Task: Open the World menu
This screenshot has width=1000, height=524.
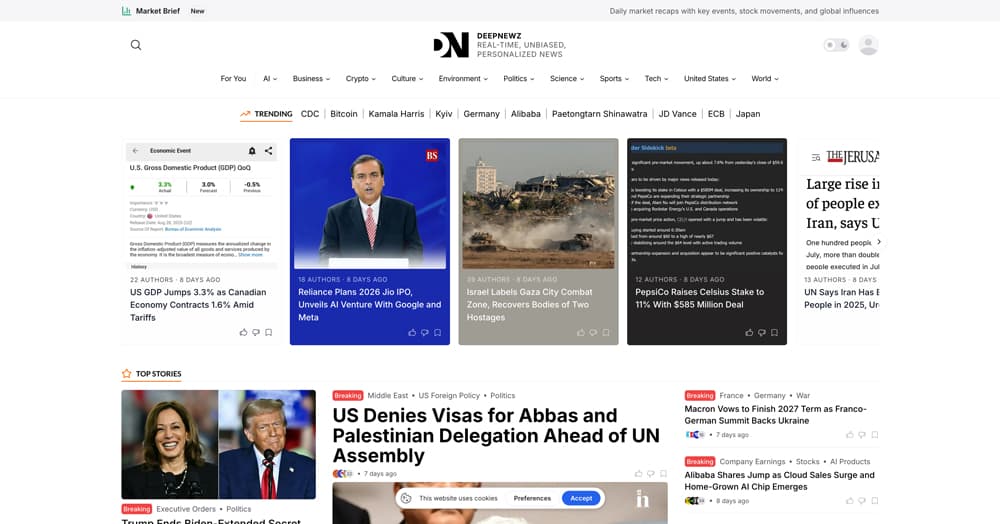Action: coord(765,78)
